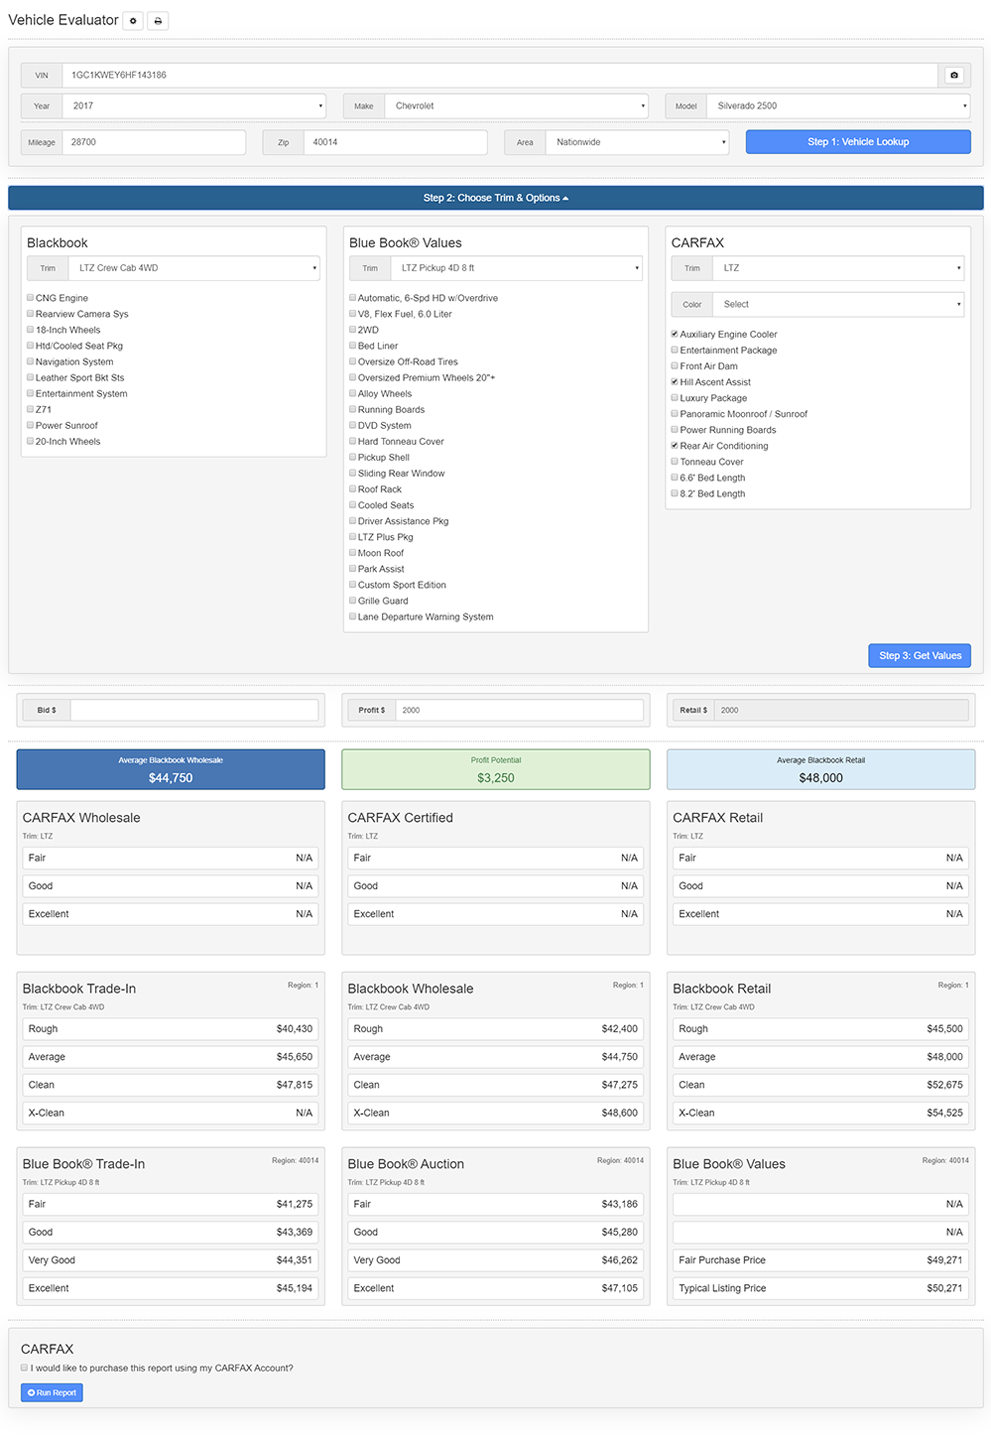Enable Rearview Camera Sys option
Screen dimensions: 991x1438
30,313
